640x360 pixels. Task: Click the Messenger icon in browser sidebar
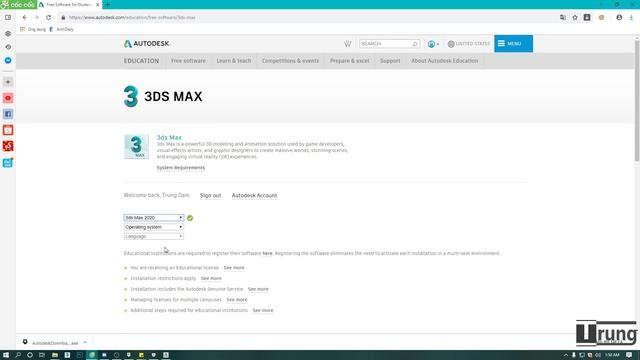click(8, 60)
